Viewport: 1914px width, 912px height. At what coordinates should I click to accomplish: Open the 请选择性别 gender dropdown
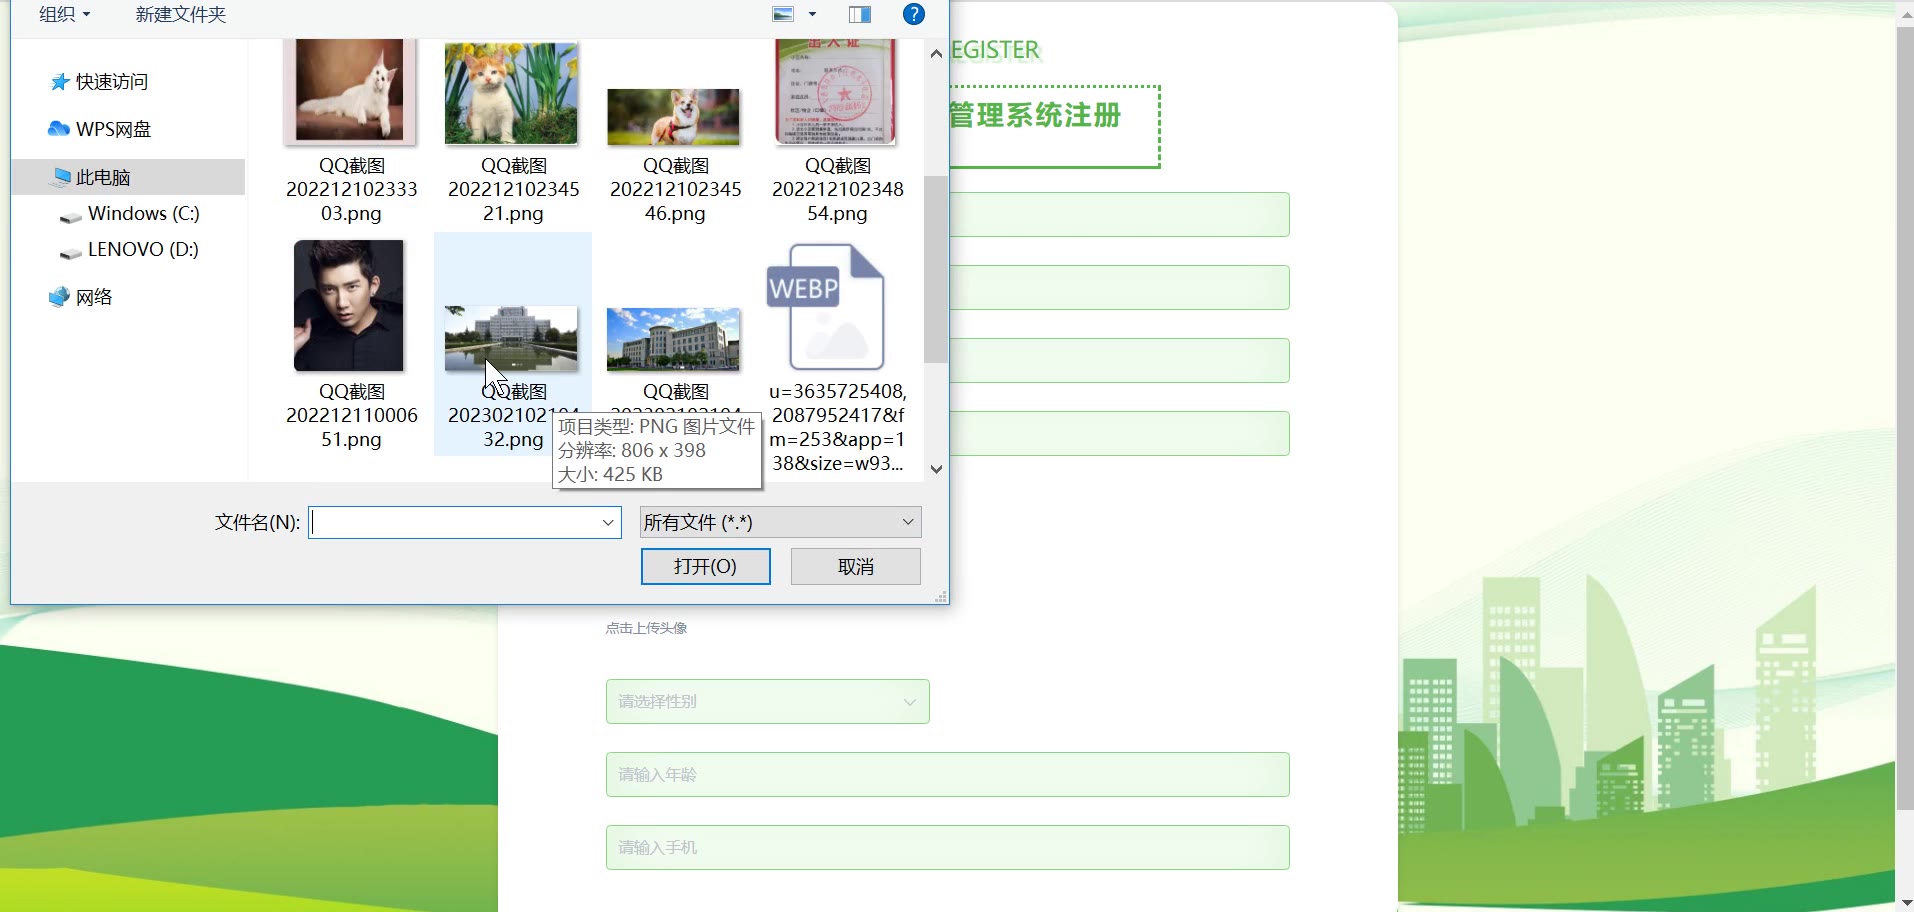click(767, 701)
